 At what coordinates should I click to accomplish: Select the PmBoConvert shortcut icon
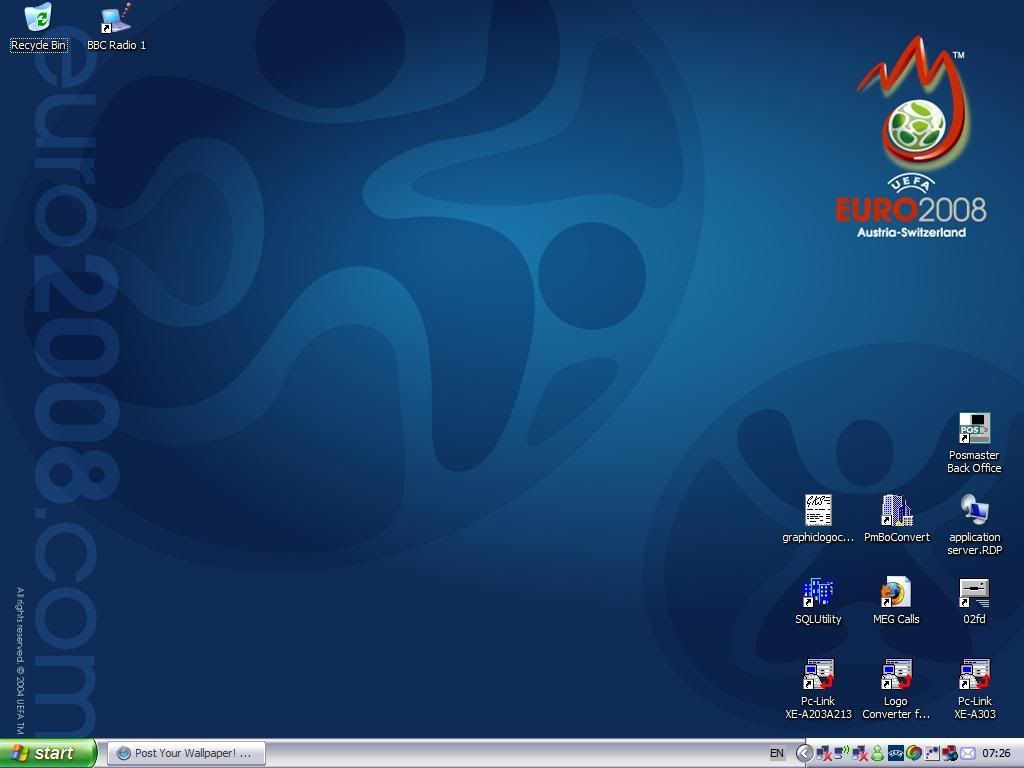coord(897,519)
